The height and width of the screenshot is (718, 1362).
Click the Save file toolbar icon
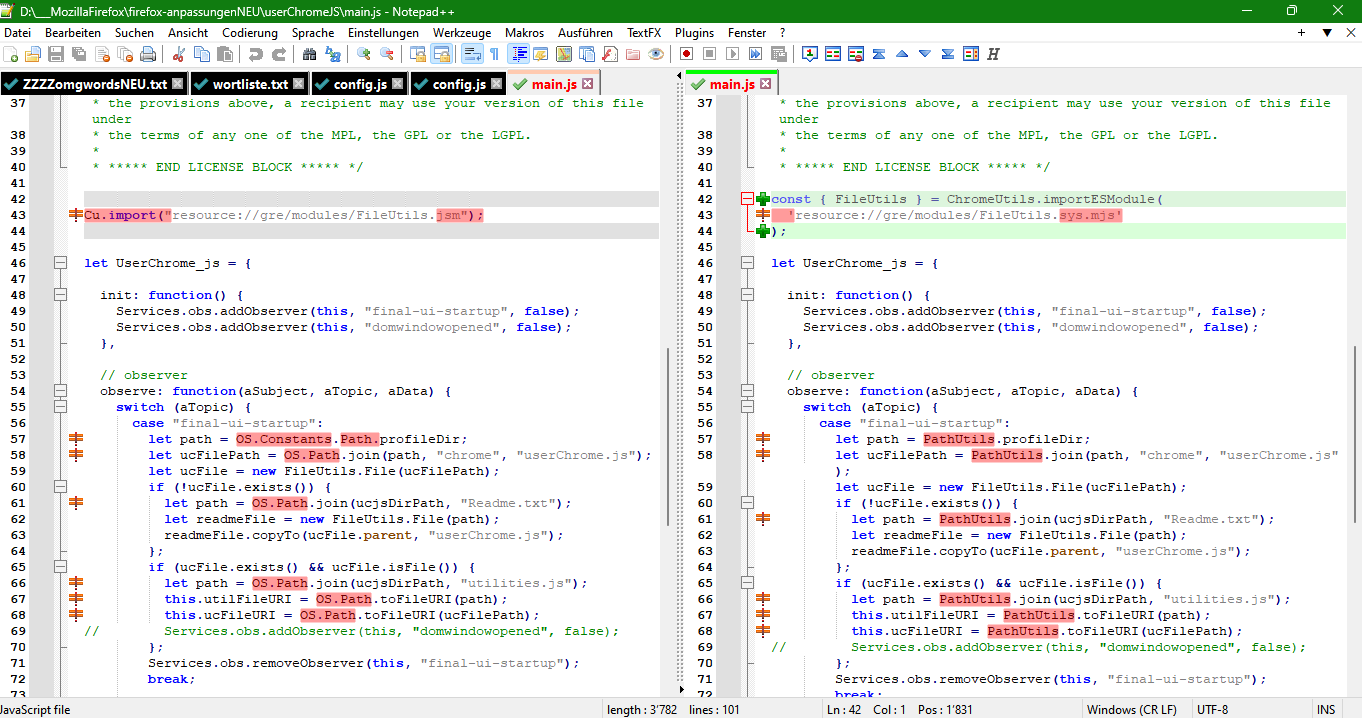coord(55,54)
